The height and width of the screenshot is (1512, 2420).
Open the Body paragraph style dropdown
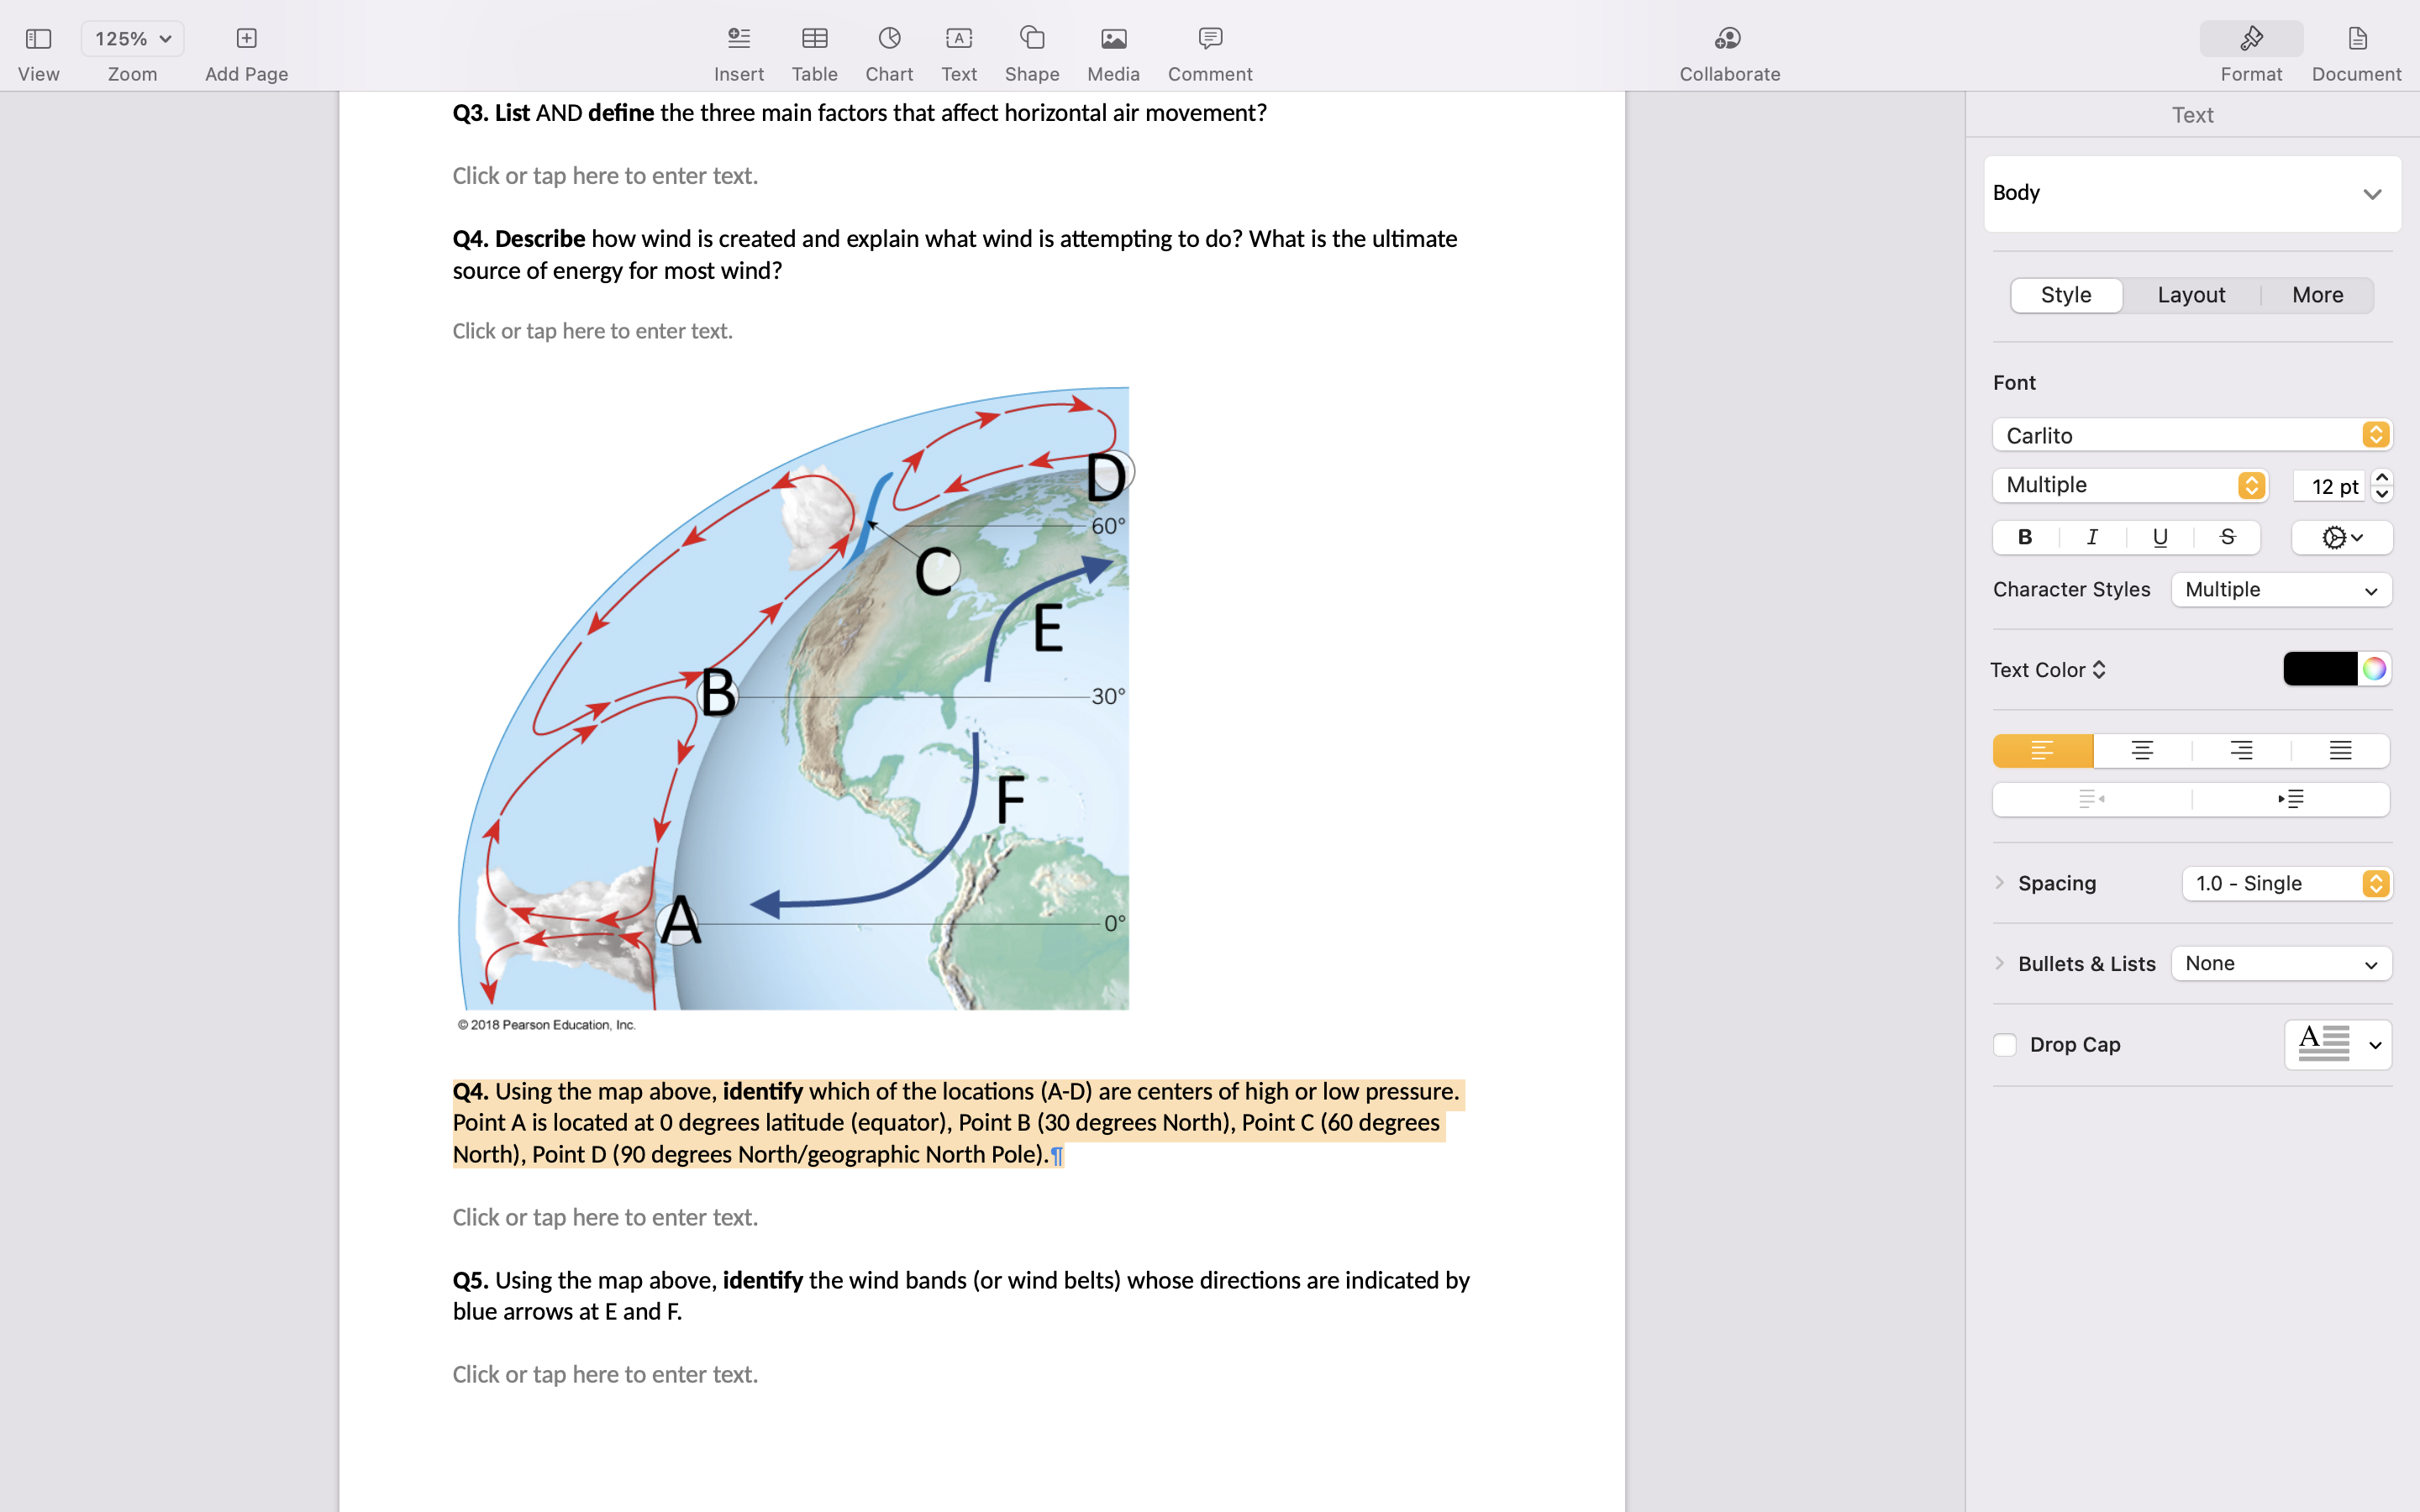tap(2190, 193)
